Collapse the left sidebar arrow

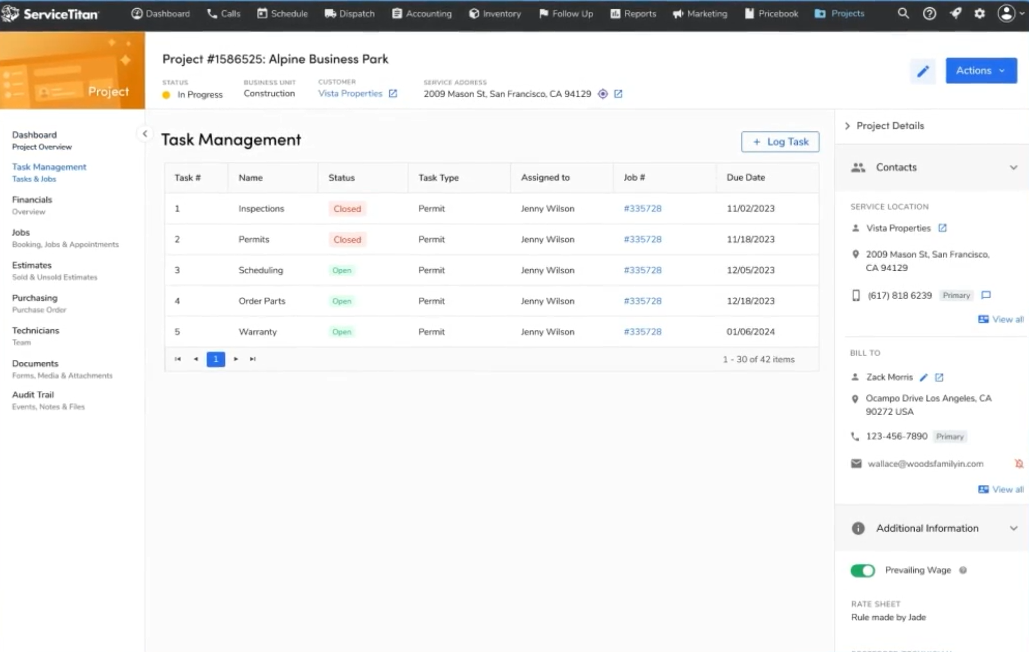coord(144,134)
